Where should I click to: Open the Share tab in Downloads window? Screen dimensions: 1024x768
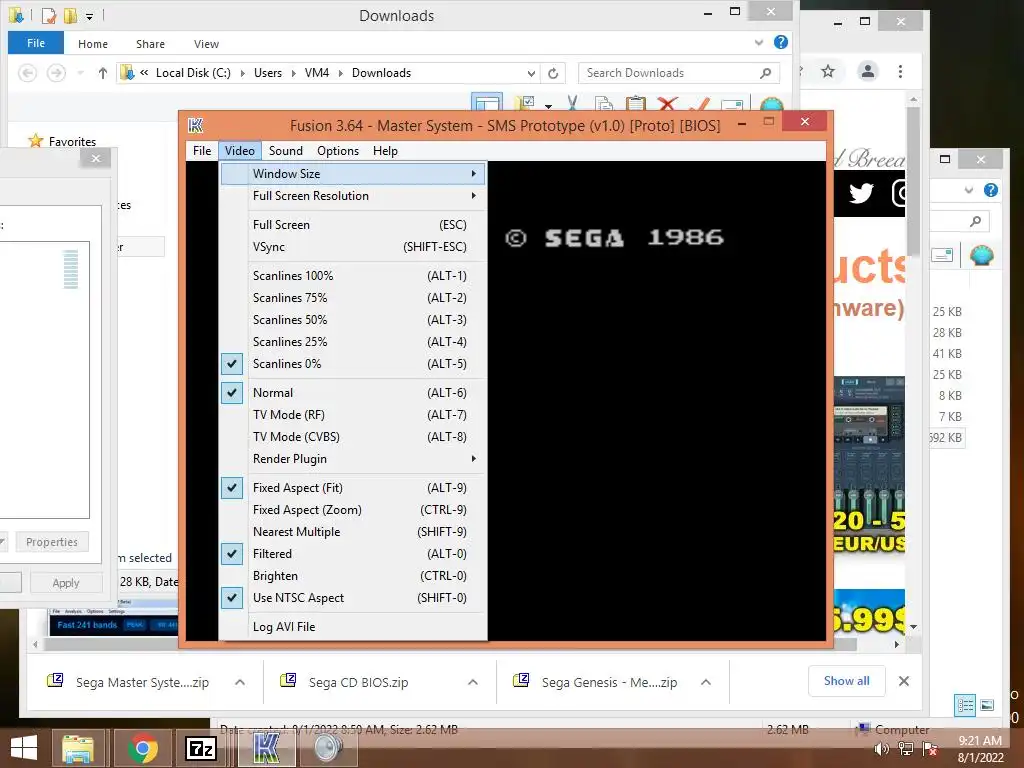click(150, 44)
